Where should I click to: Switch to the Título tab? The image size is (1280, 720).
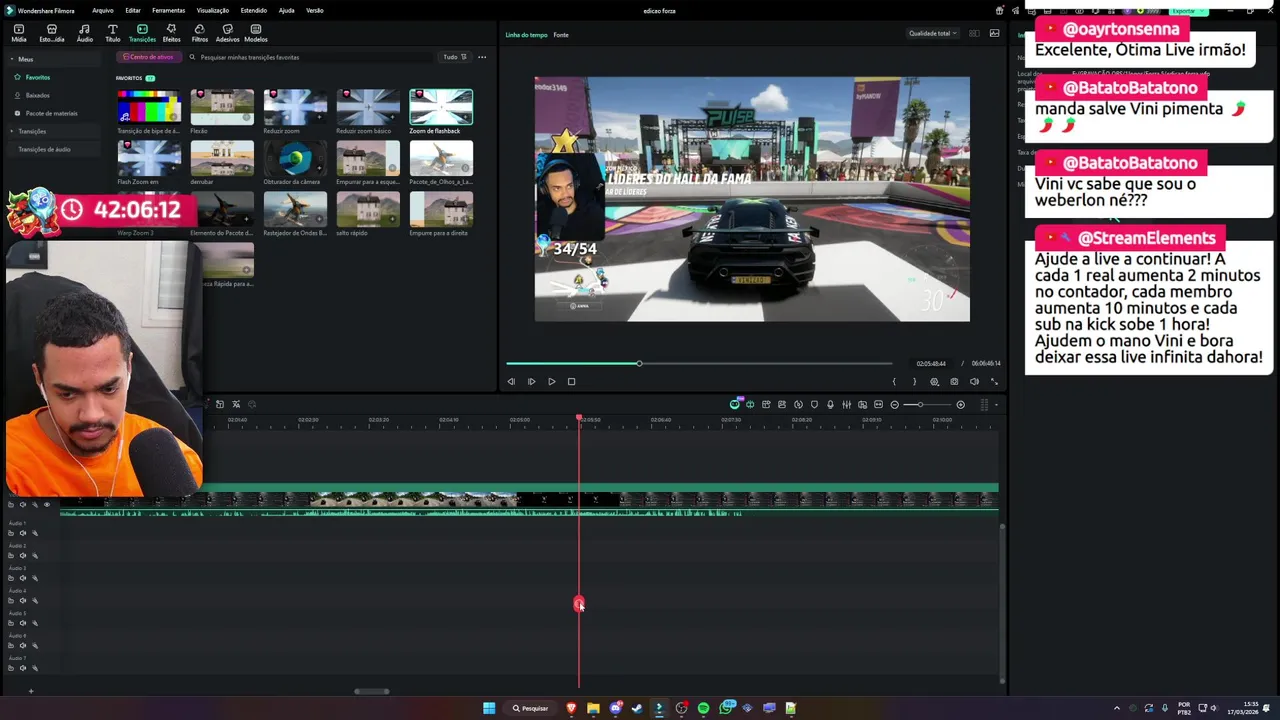point(112,33)
